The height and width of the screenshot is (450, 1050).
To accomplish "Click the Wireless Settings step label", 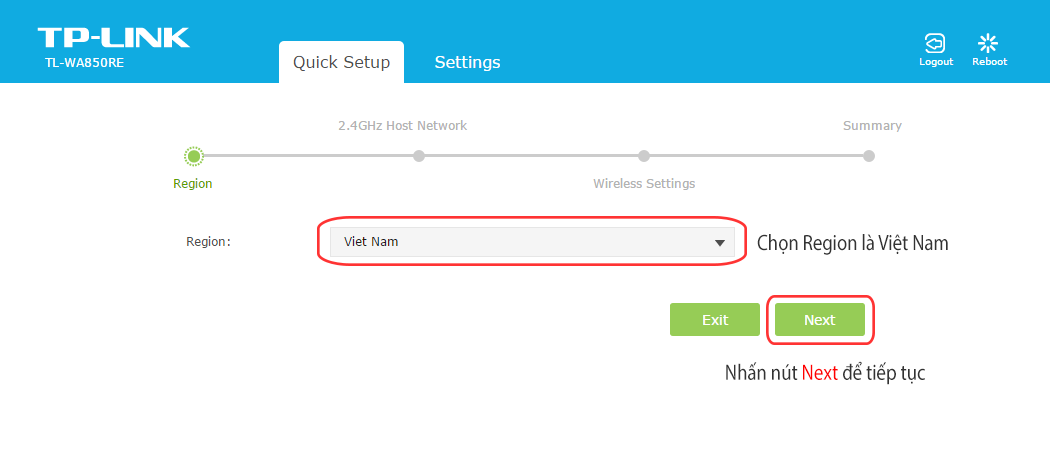I will point(644,183).
